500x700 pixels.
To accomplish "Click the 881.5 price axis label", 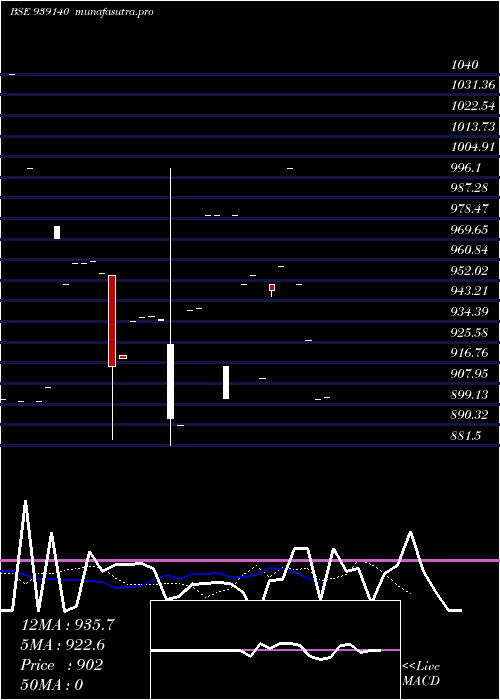I will coord(466,436).
